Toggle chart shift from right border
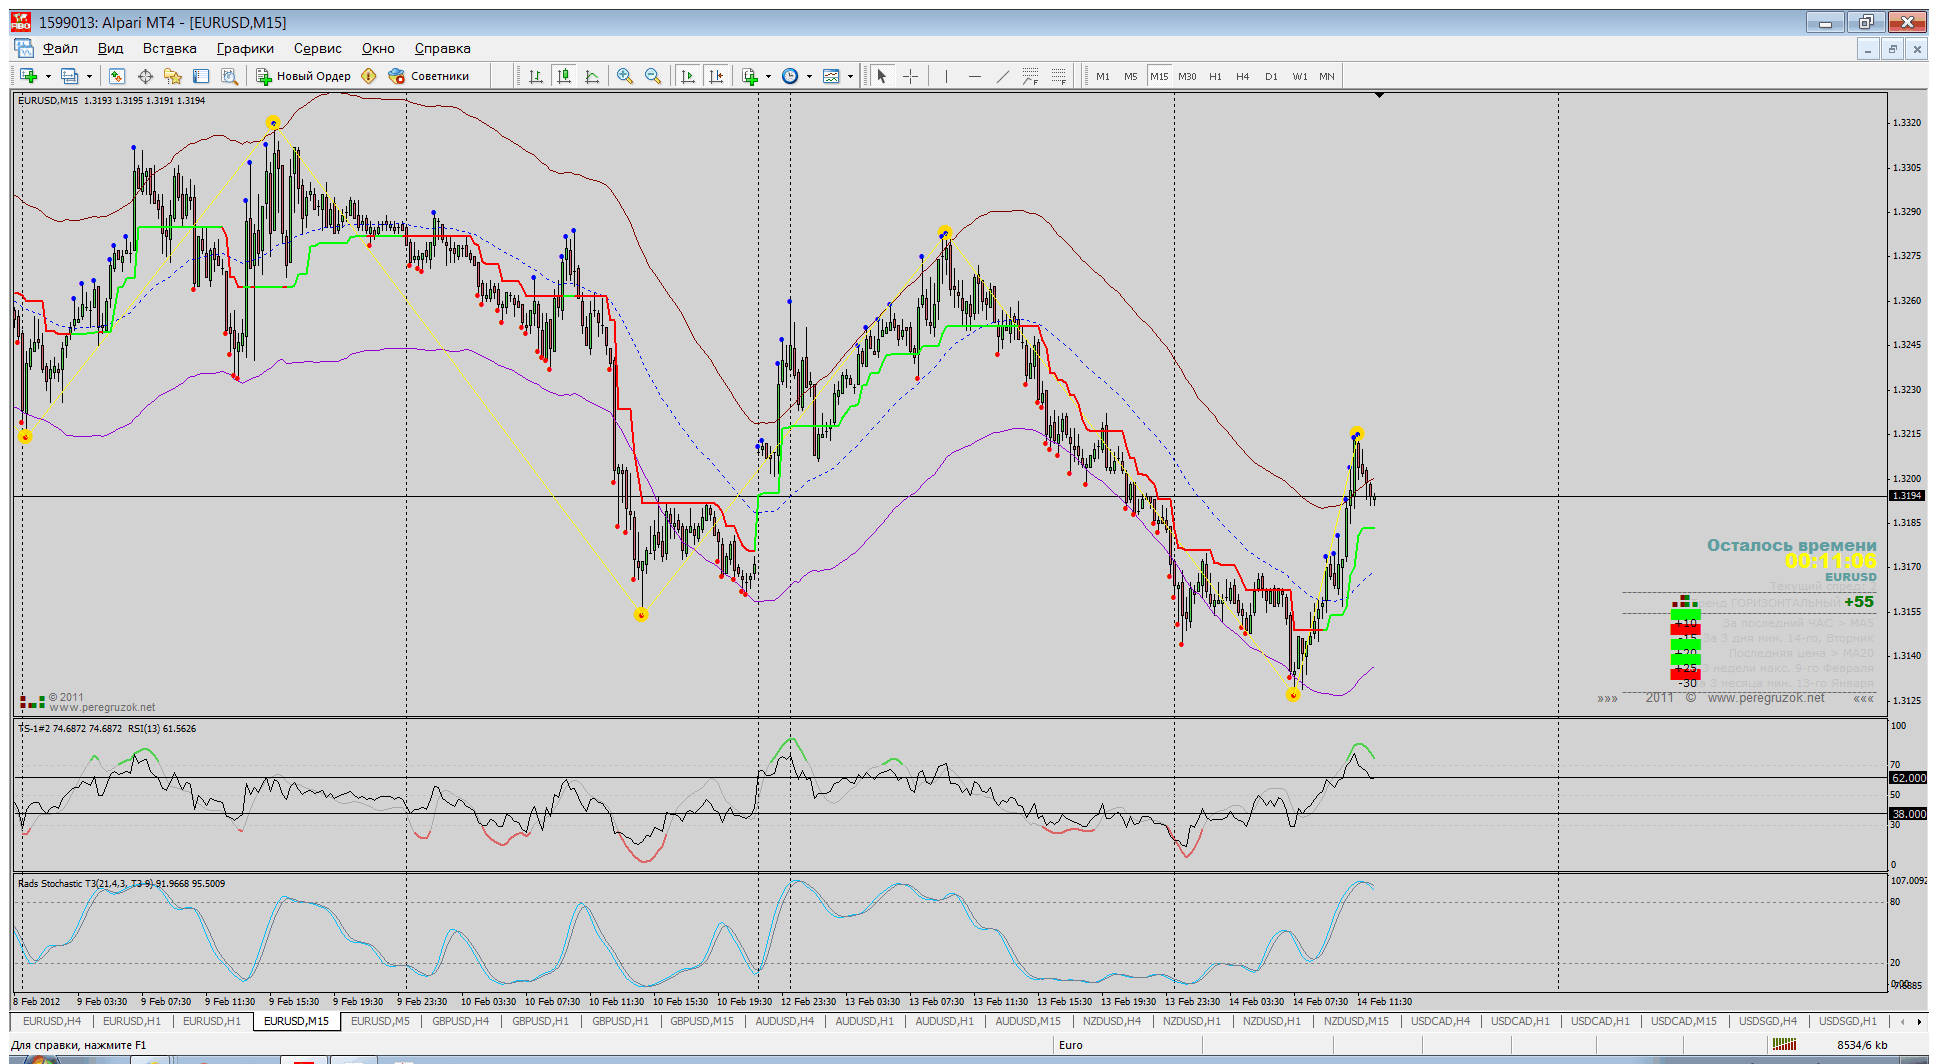This screenshot has width=1938, height=1064. pyautogui.click(x=716, y=76)
